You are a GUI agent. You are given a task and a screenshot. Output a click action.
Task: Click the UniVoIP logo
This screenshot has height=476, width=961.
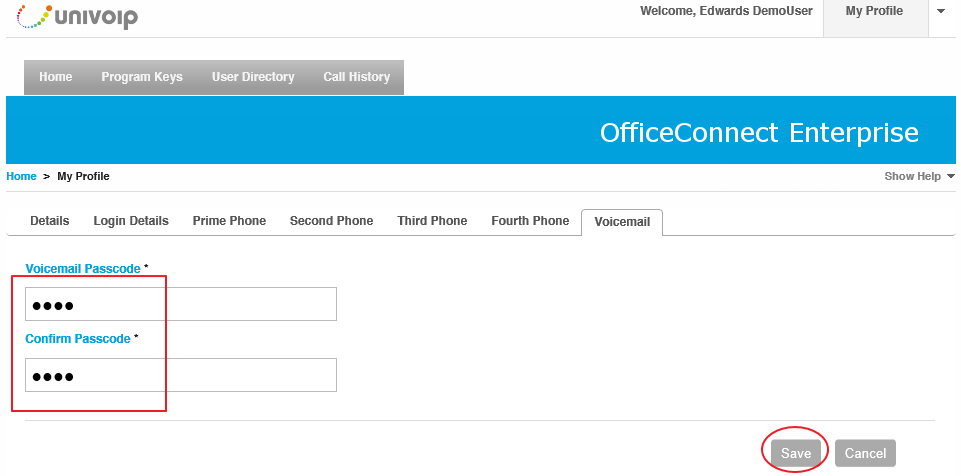[x=77, y=16]
